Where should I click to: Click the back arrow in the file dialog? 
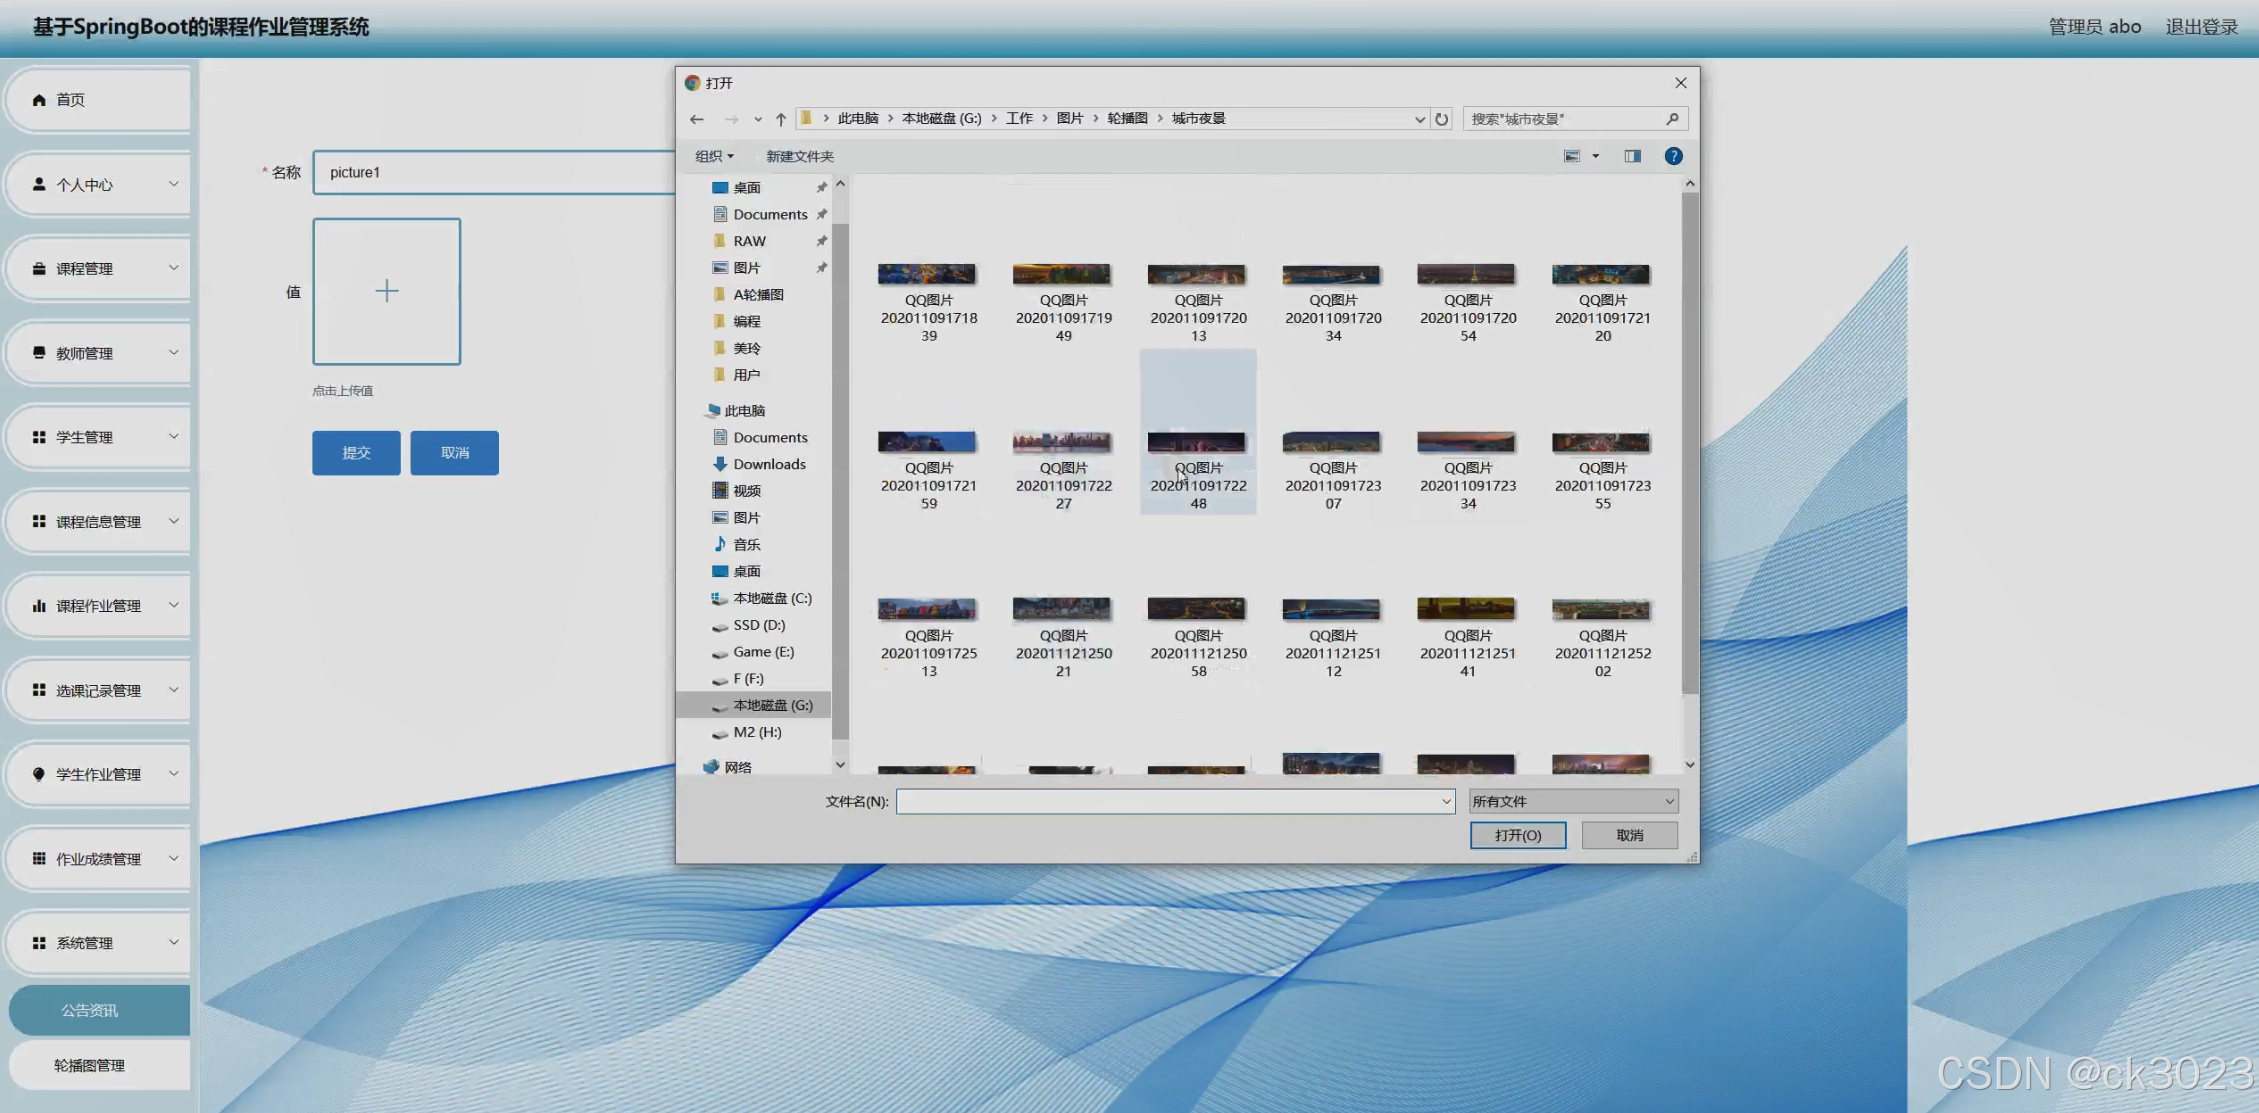click(697, 119)
